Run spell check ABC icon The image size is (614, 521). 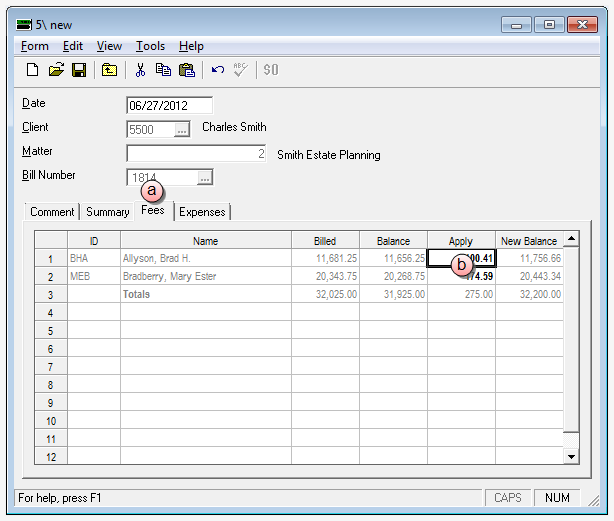(240, 70)
